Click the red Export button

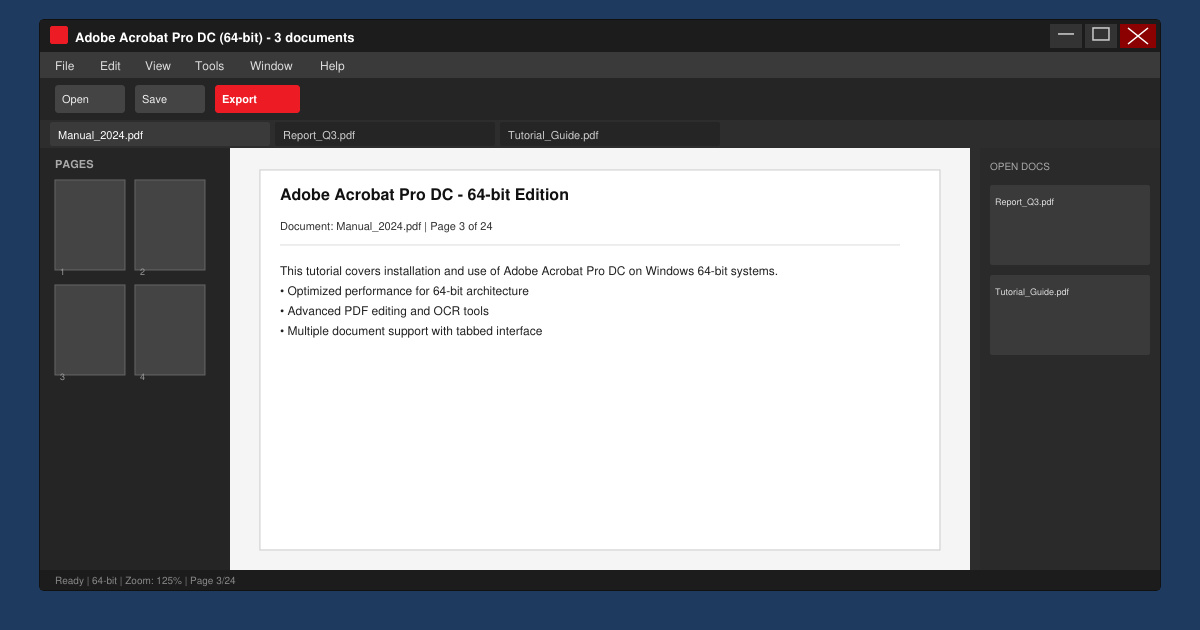[257, 99]
